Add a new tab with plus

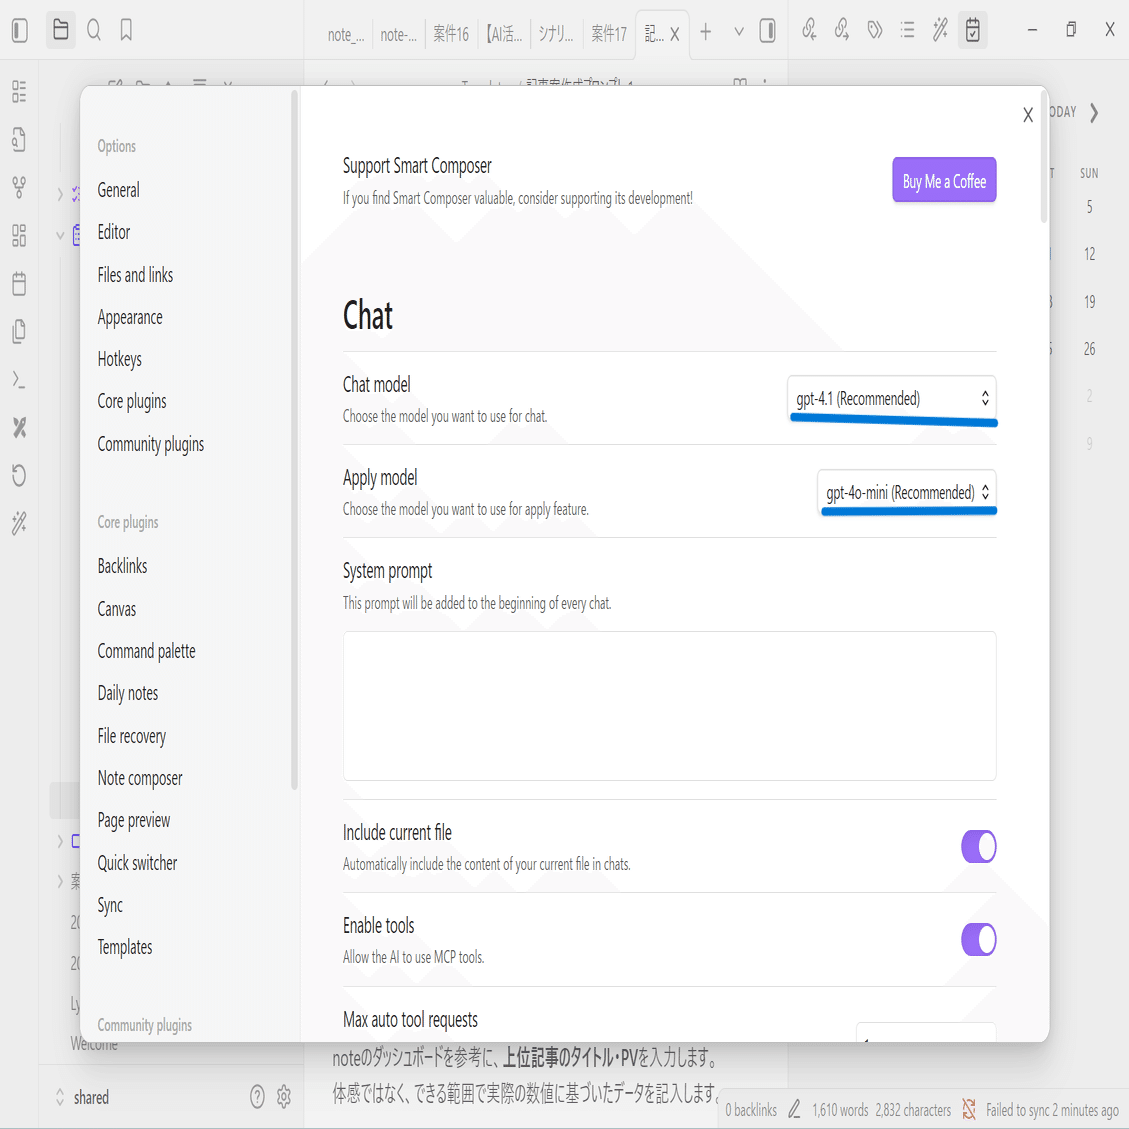(706, 32)
